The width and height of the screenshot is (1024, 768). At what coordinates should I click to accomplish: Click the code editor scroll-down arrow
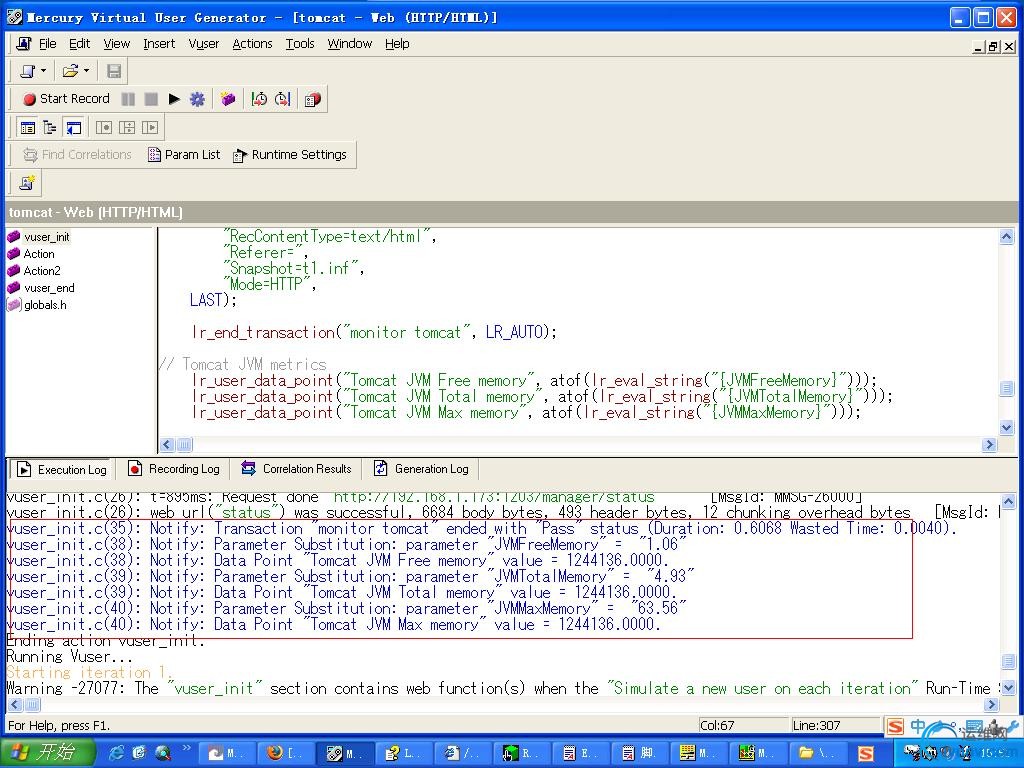click(x=1006, y=428)
